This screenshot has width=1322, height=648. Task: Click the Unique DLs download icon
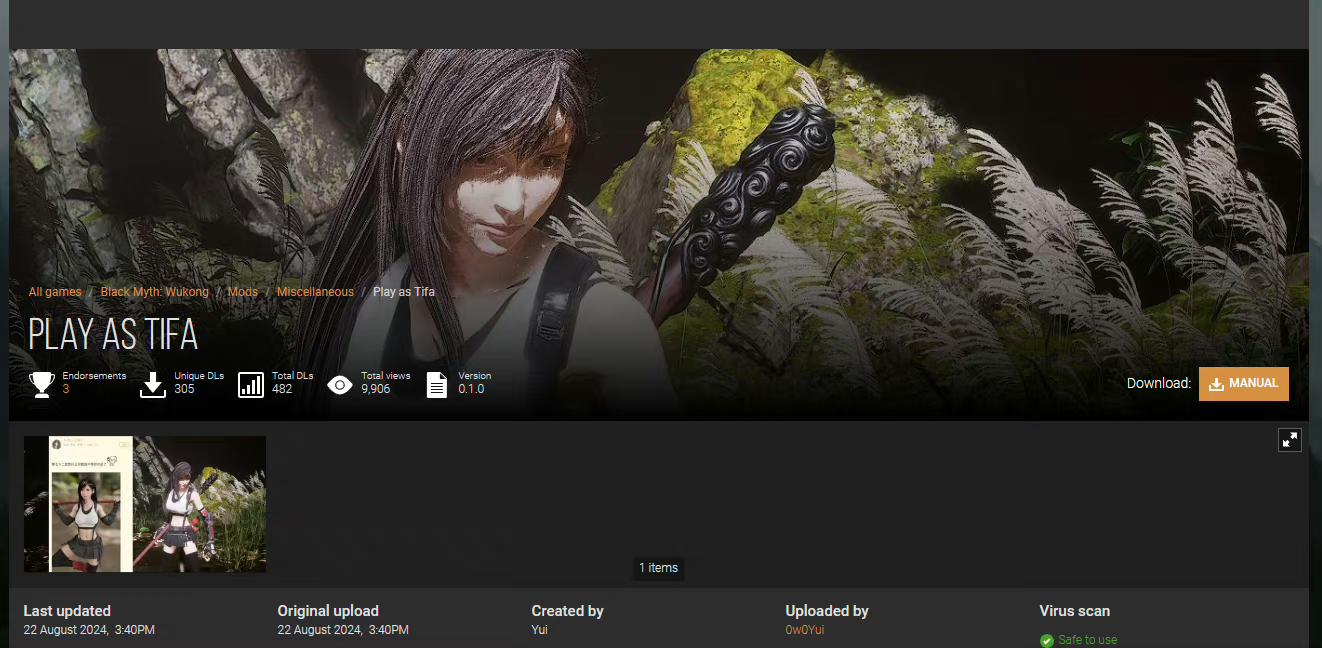pos(153,384)
